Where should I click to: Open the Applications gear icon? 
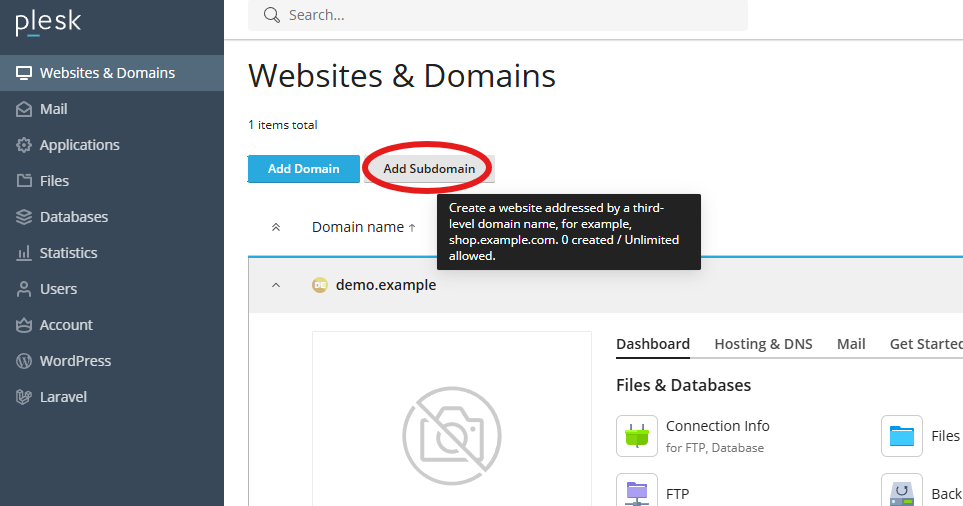pyautogui.click(x=24, y=145)
